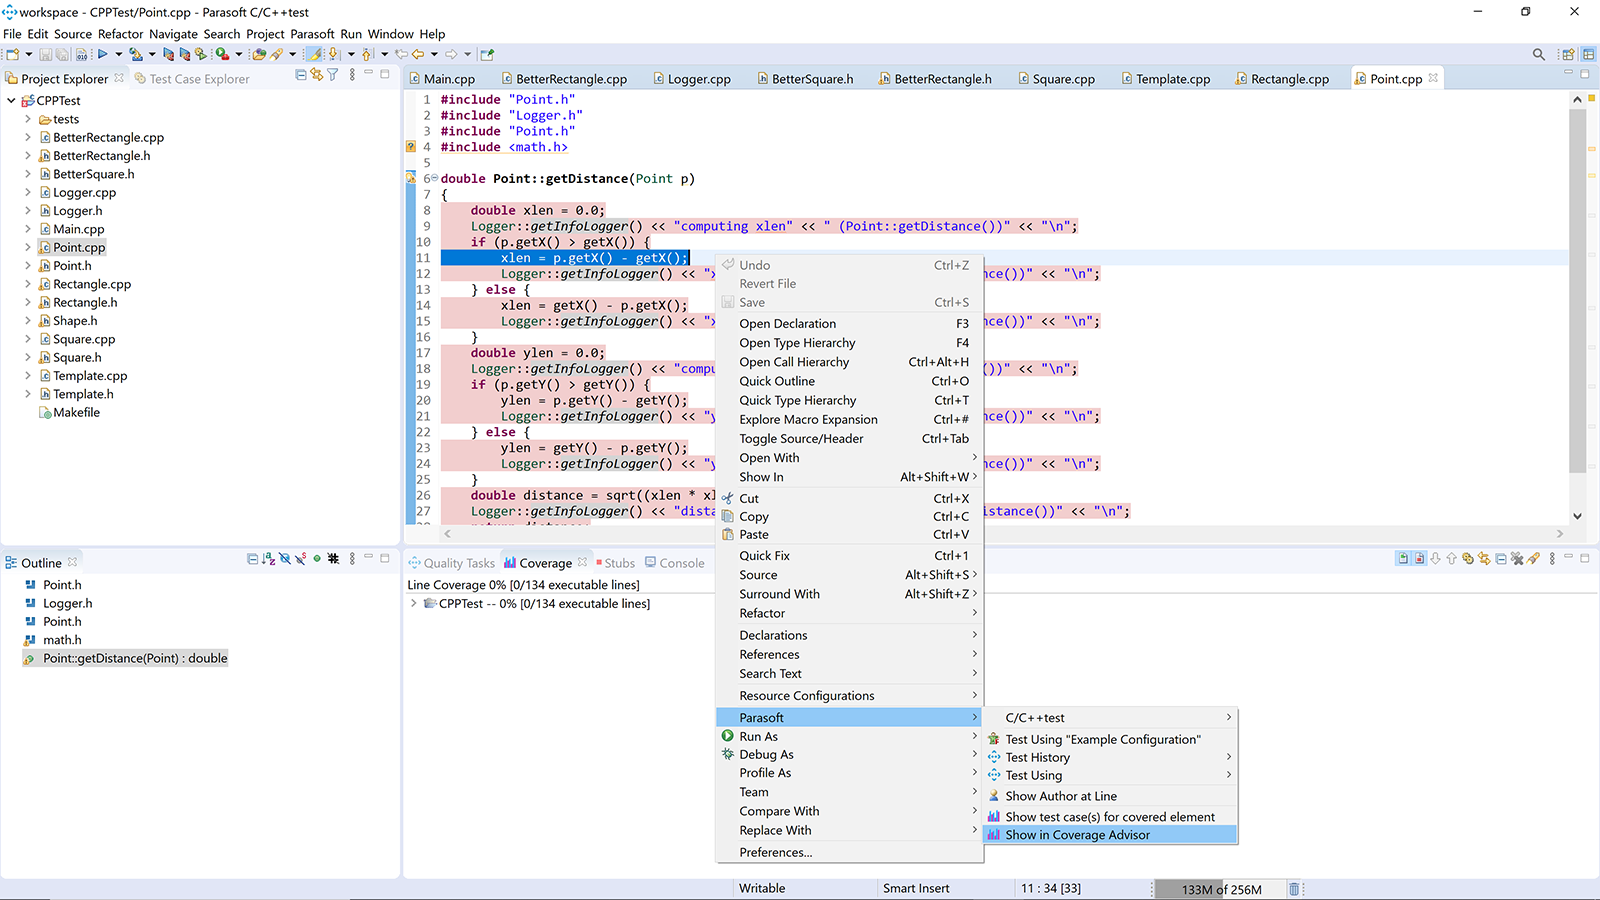The width and height of the screenshot is (1600, 900).
Task: Click the next covered element arrow in Coverage toolbar
Action: coord(1435,559)
